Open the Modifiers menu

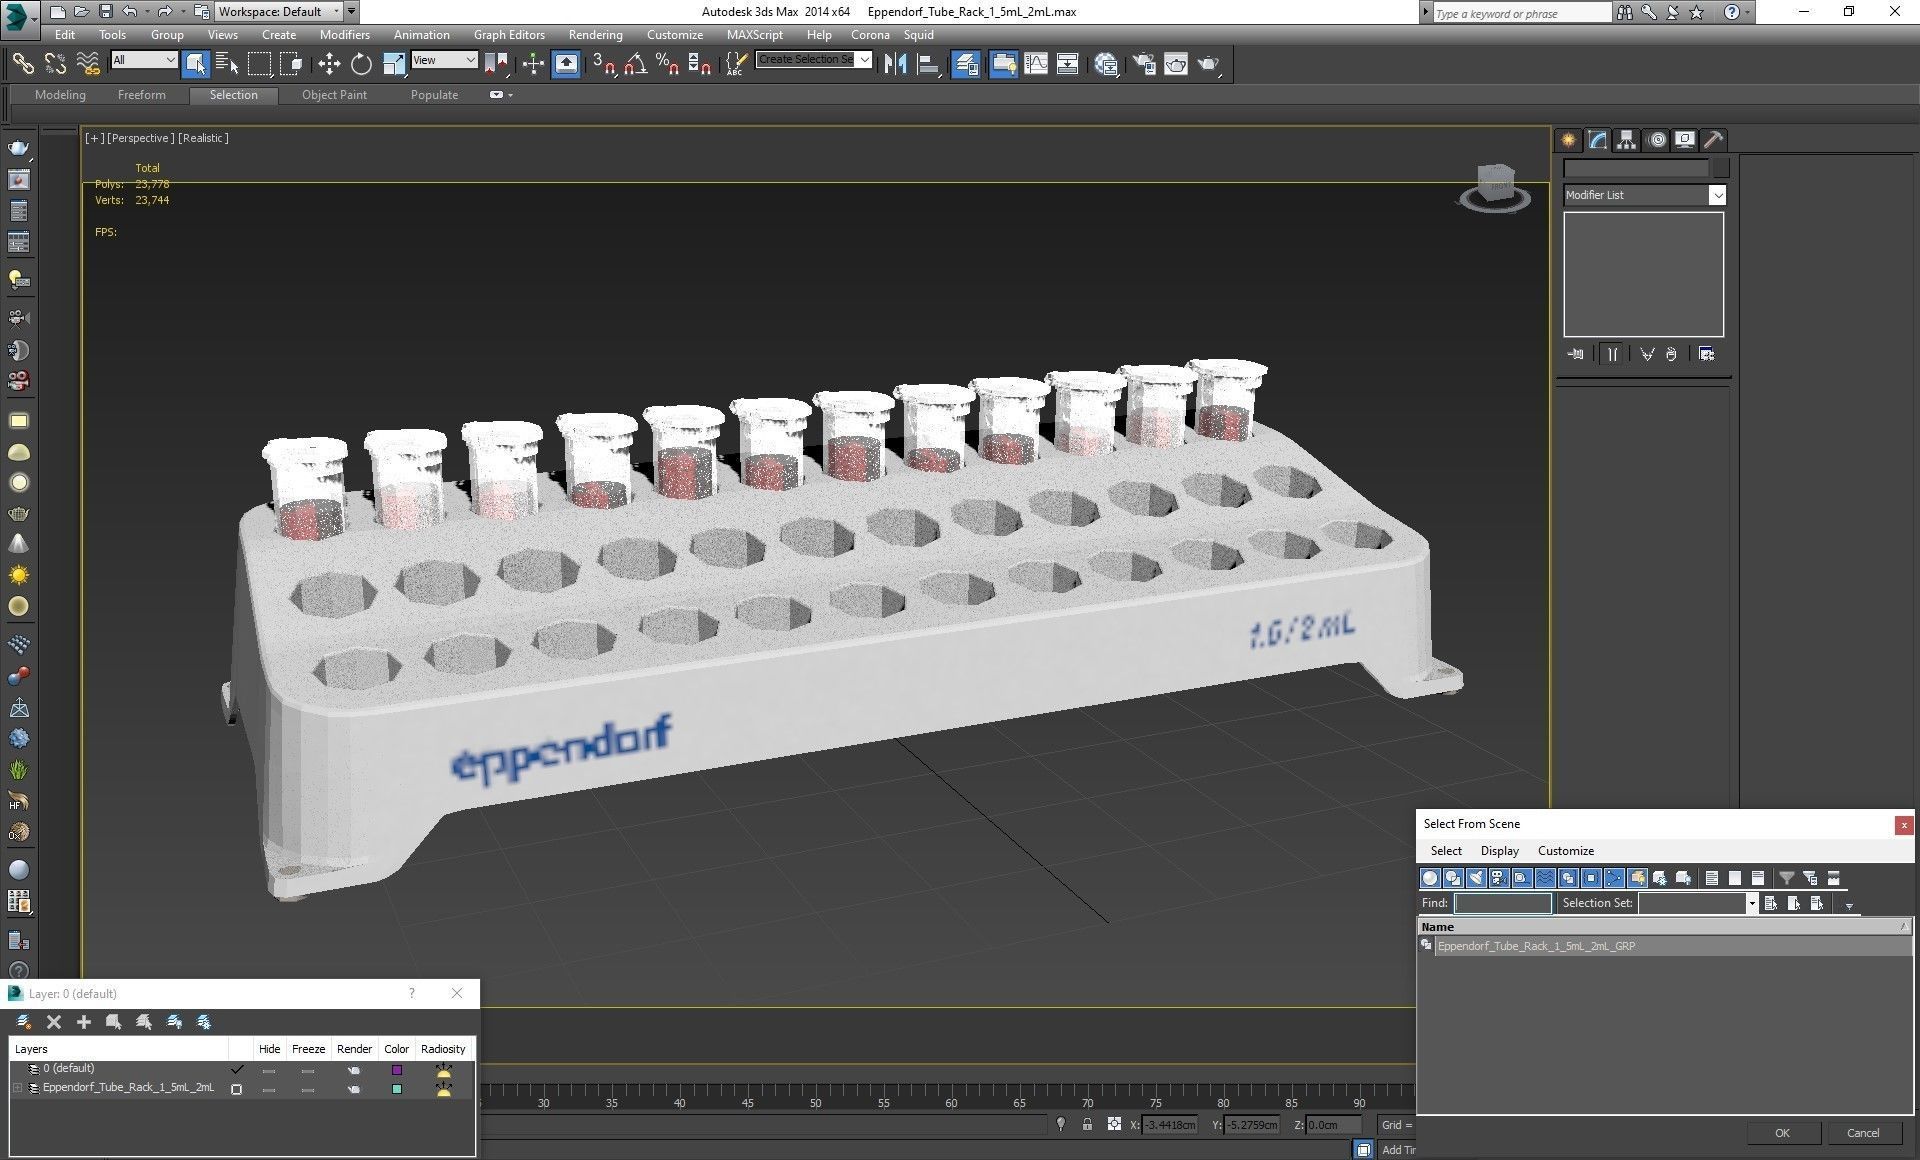pos(344,34)
